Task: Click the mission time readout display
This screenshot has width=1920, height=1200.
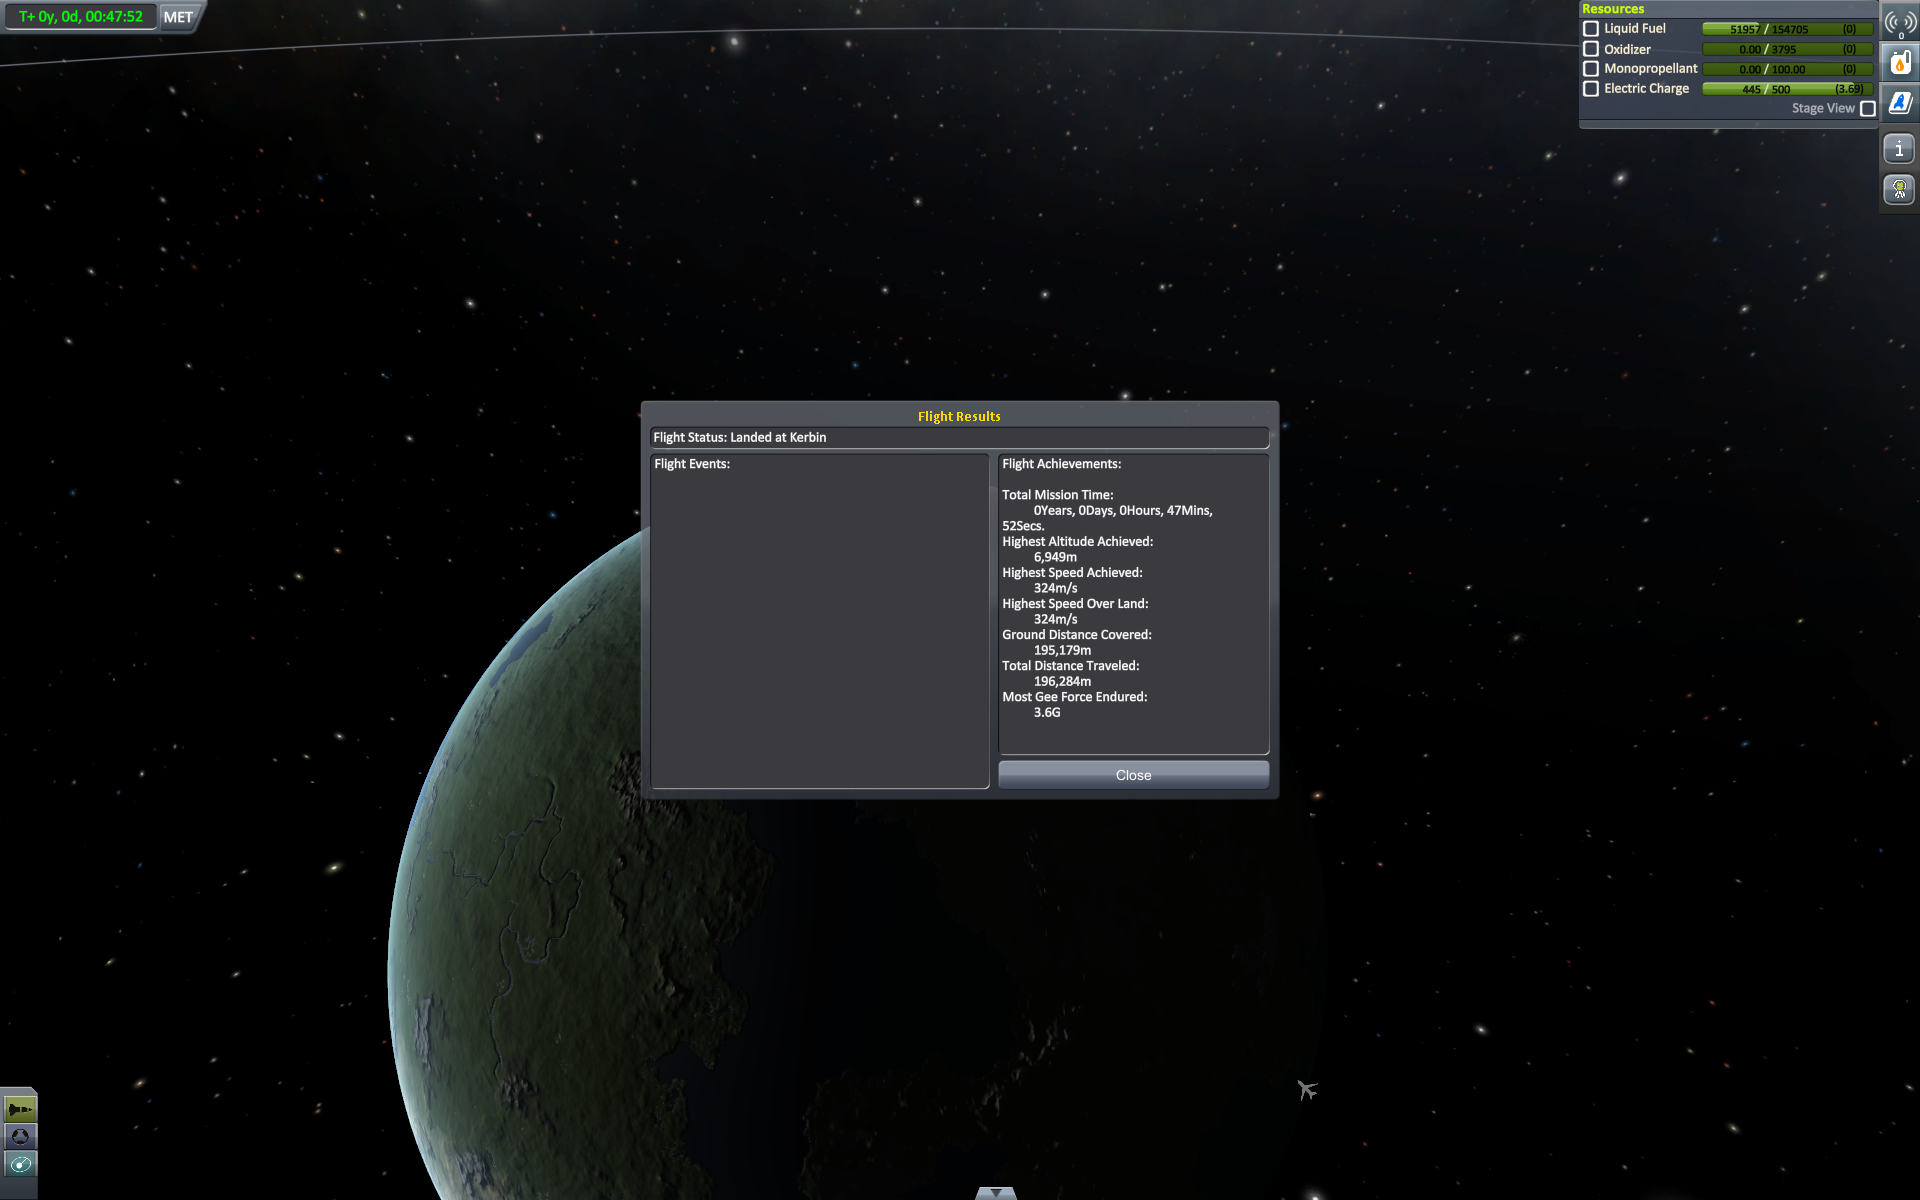Action: click(x=81, y=17)
